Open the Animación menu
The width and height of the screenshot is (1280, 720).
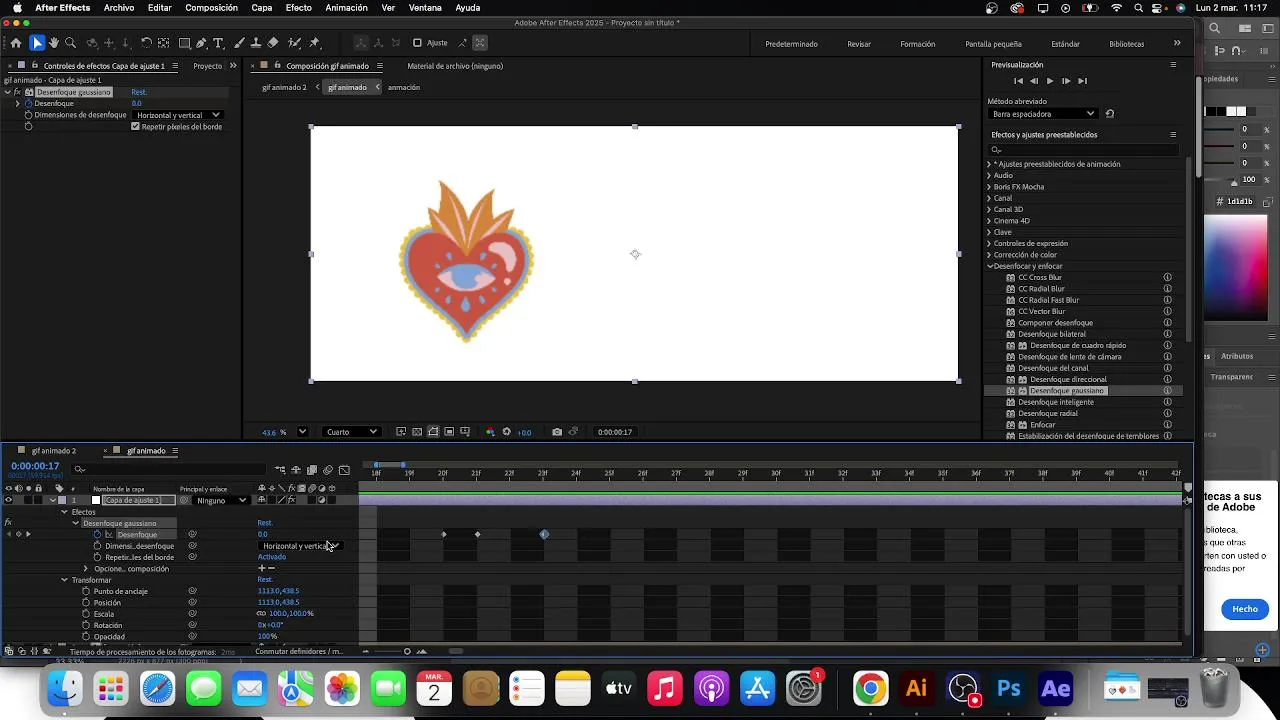(346, 8)
